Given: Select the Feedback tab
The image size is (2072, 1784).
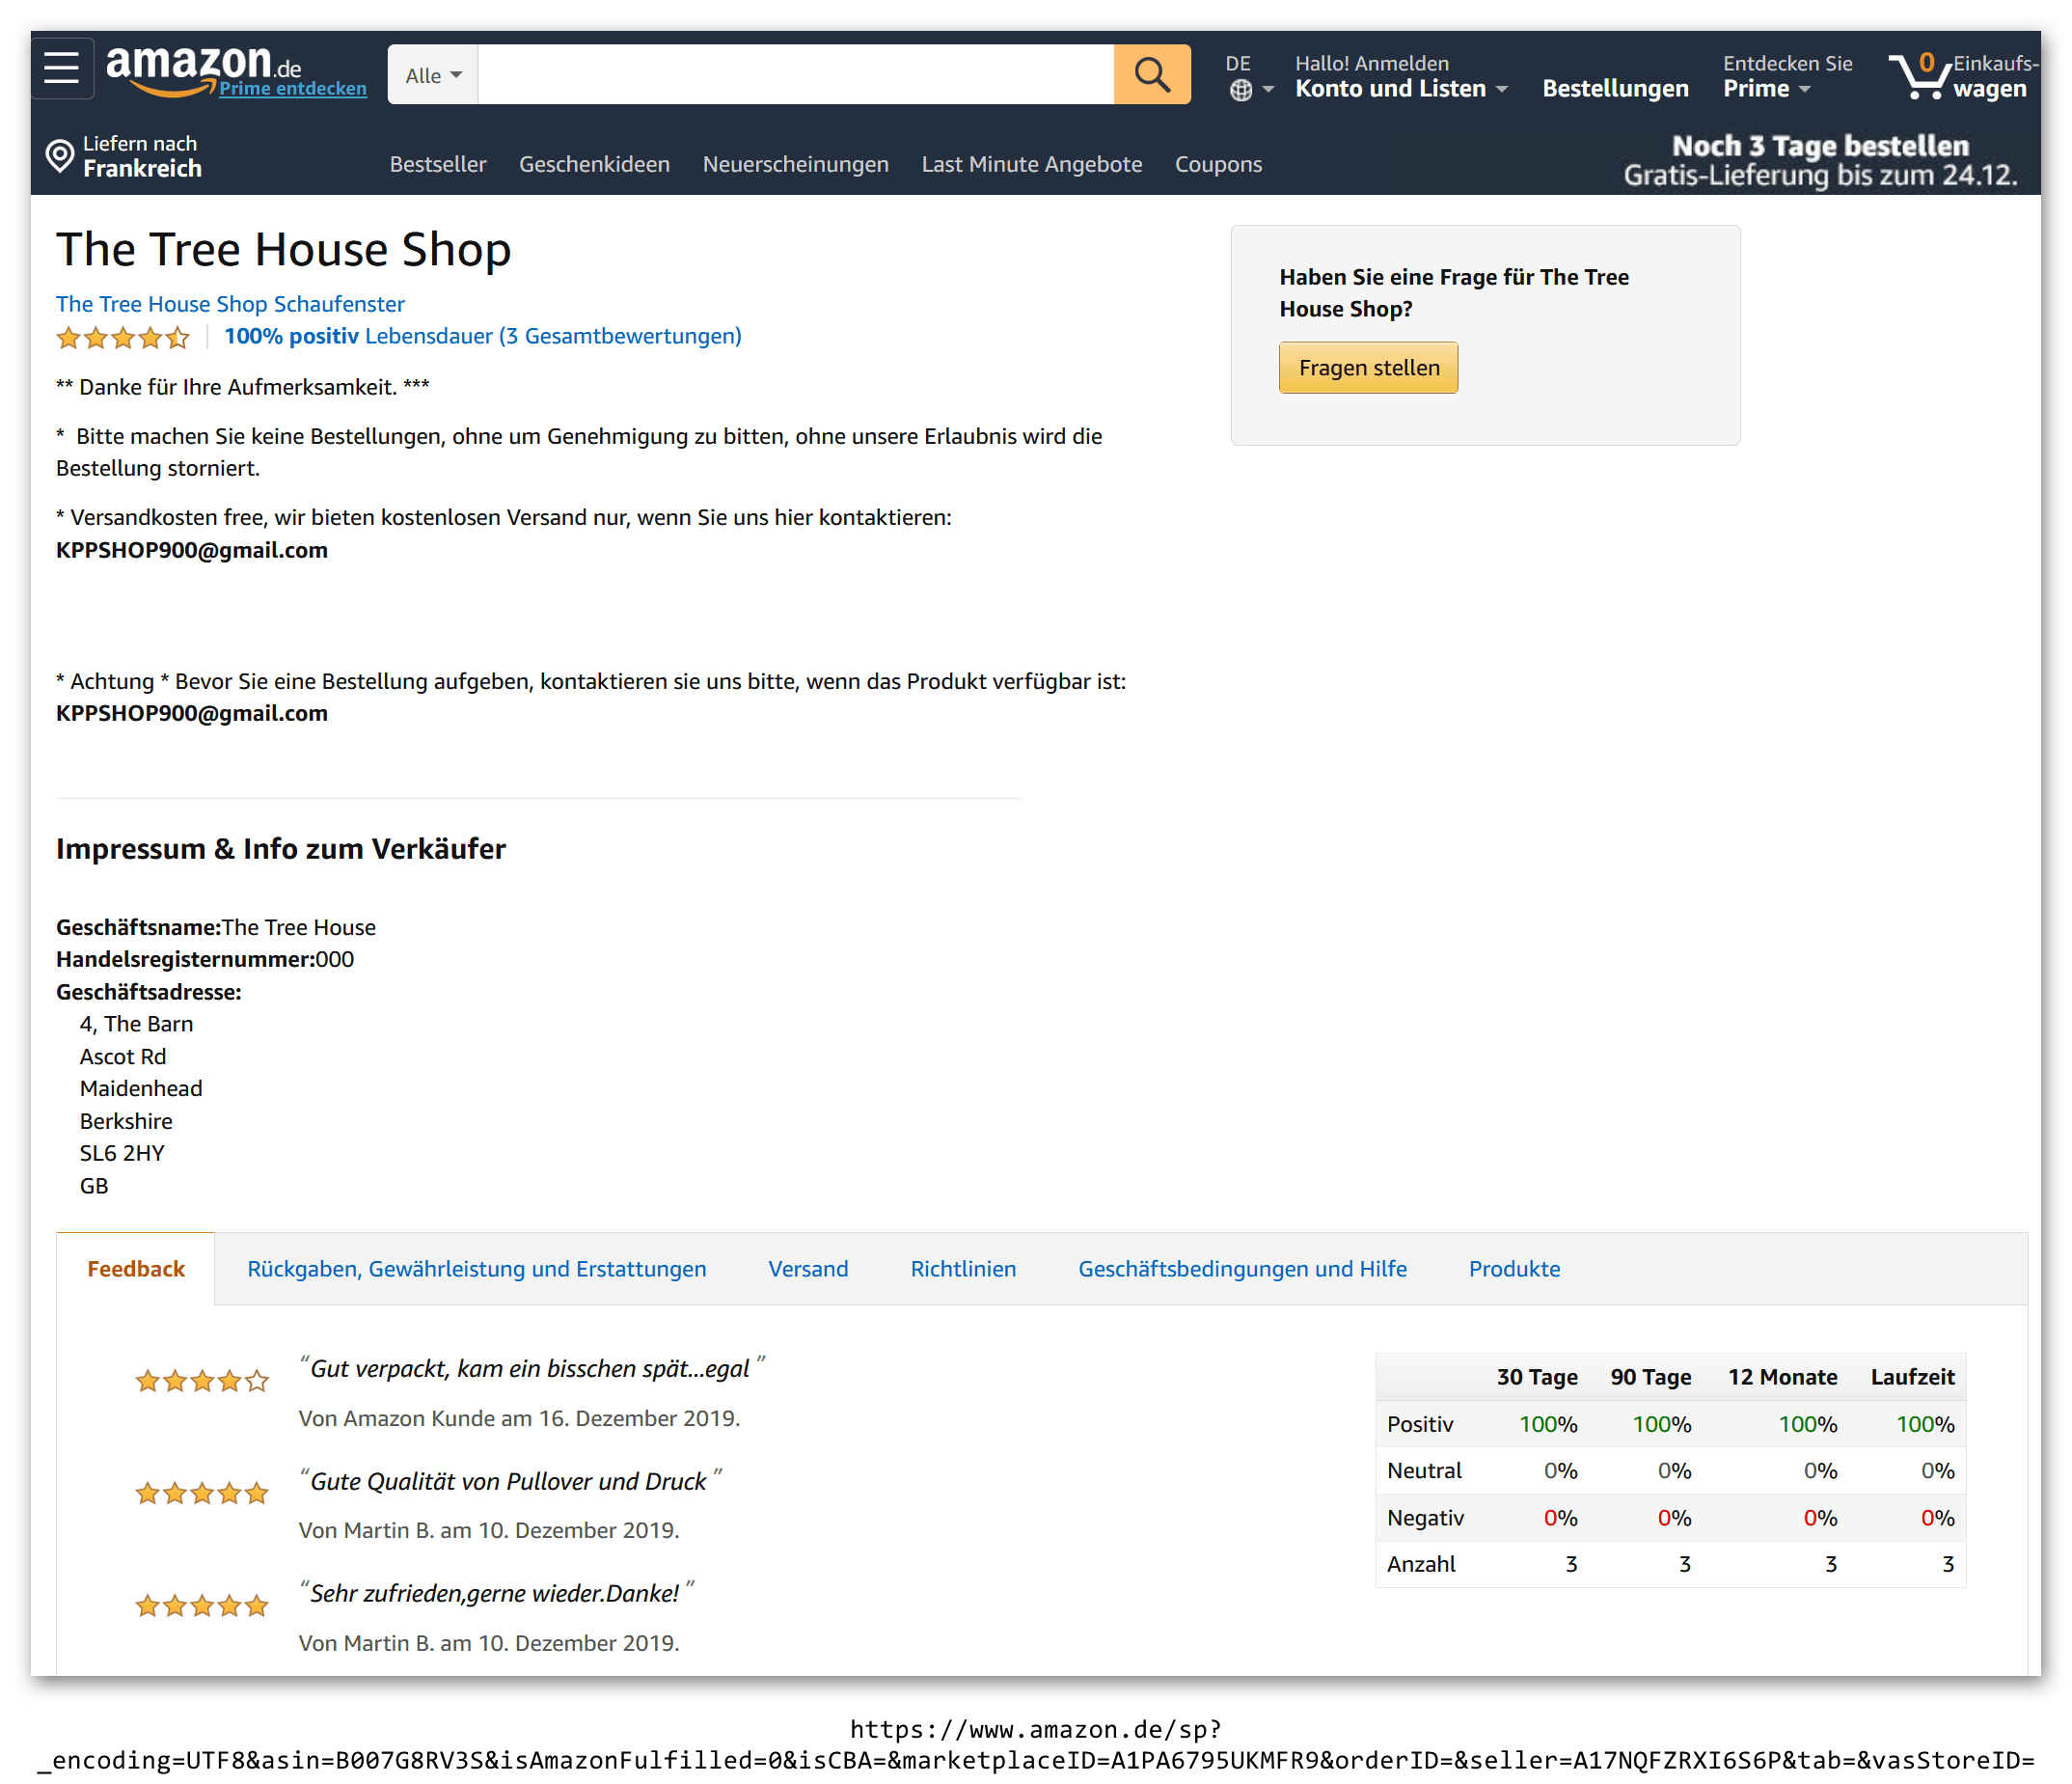Looking at the screenshot, I should (136, 1269).
